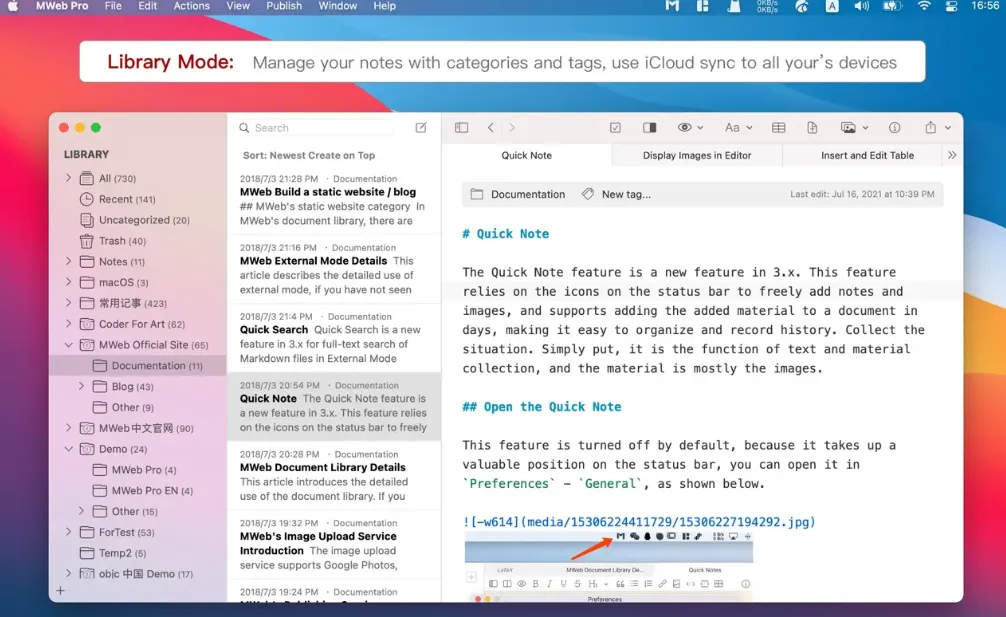Open the Actions menu
The width and height of the screenshot is (1006, 617).
191,6
